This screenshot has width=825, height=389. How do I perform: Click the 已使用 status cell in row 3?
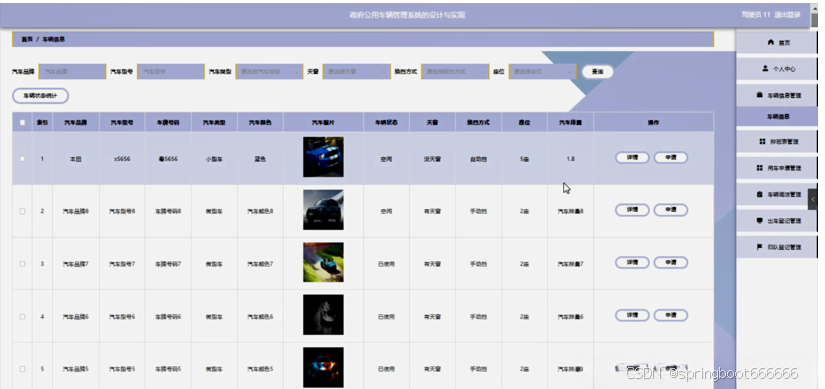pyautogui.click(x=386, y=264)
